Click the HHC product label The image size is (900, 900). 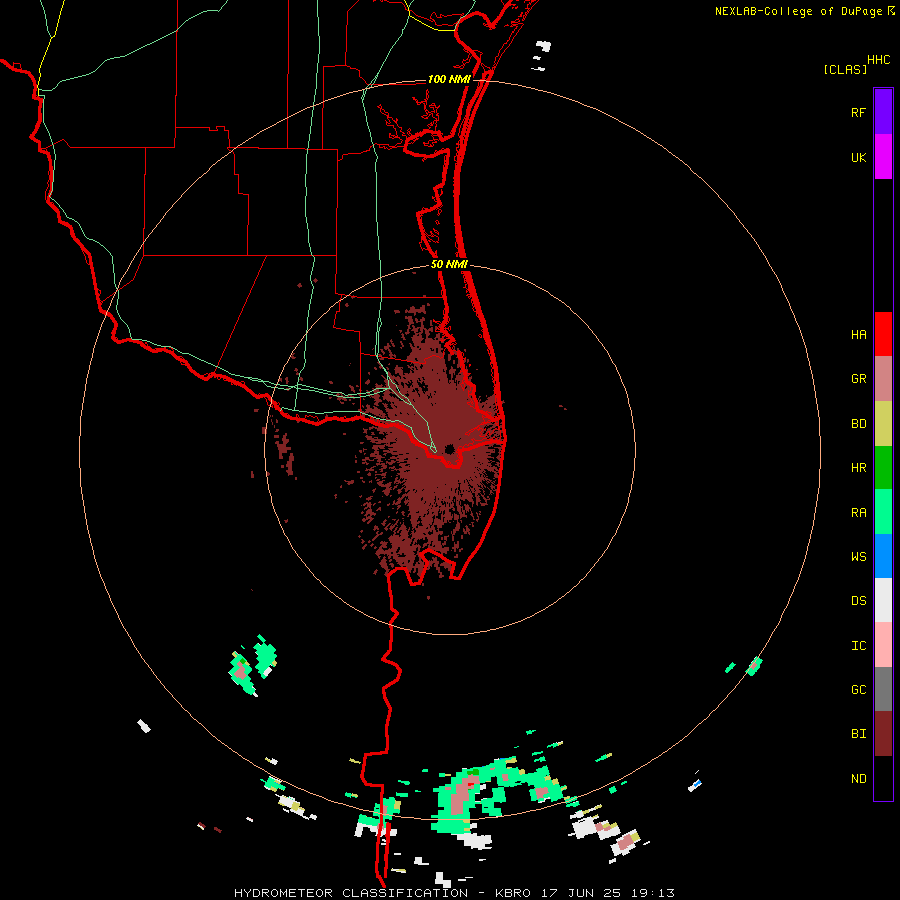pos(879,60)
